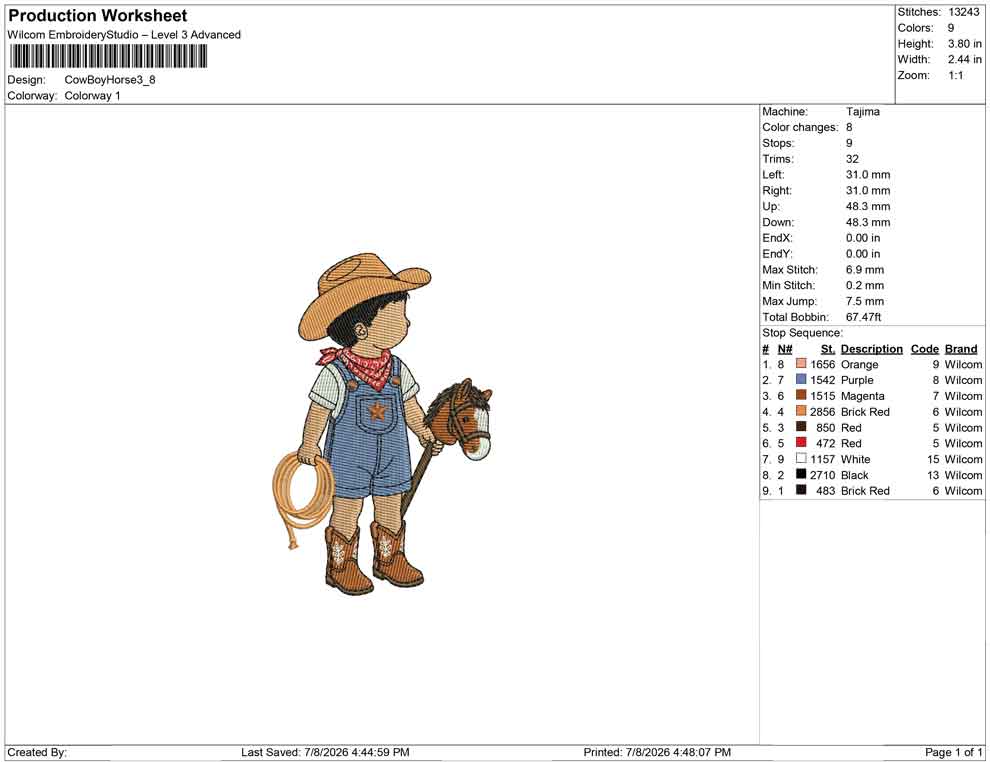Click the Total Bobbin value '67.47ft'
This screenshot has width=990, height=762.
point(864,317)
